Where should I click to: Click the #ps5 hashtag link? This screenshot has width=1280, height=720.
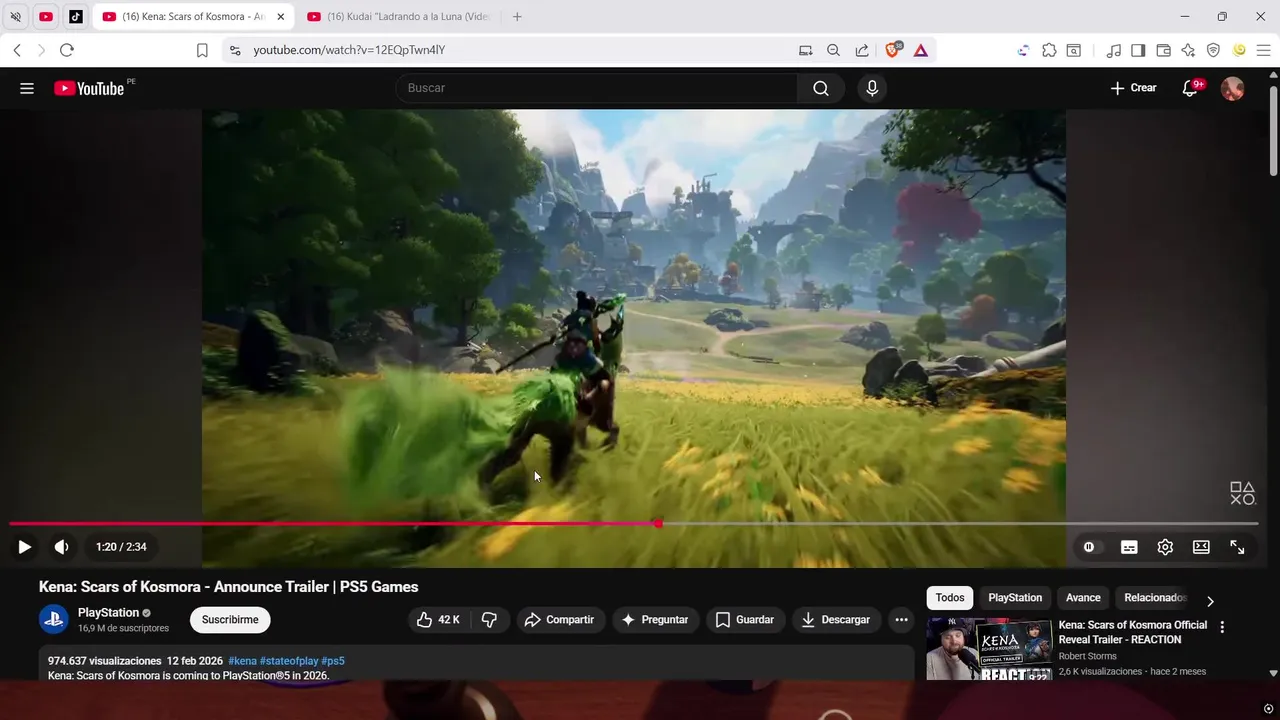click(x=333, y=661)
